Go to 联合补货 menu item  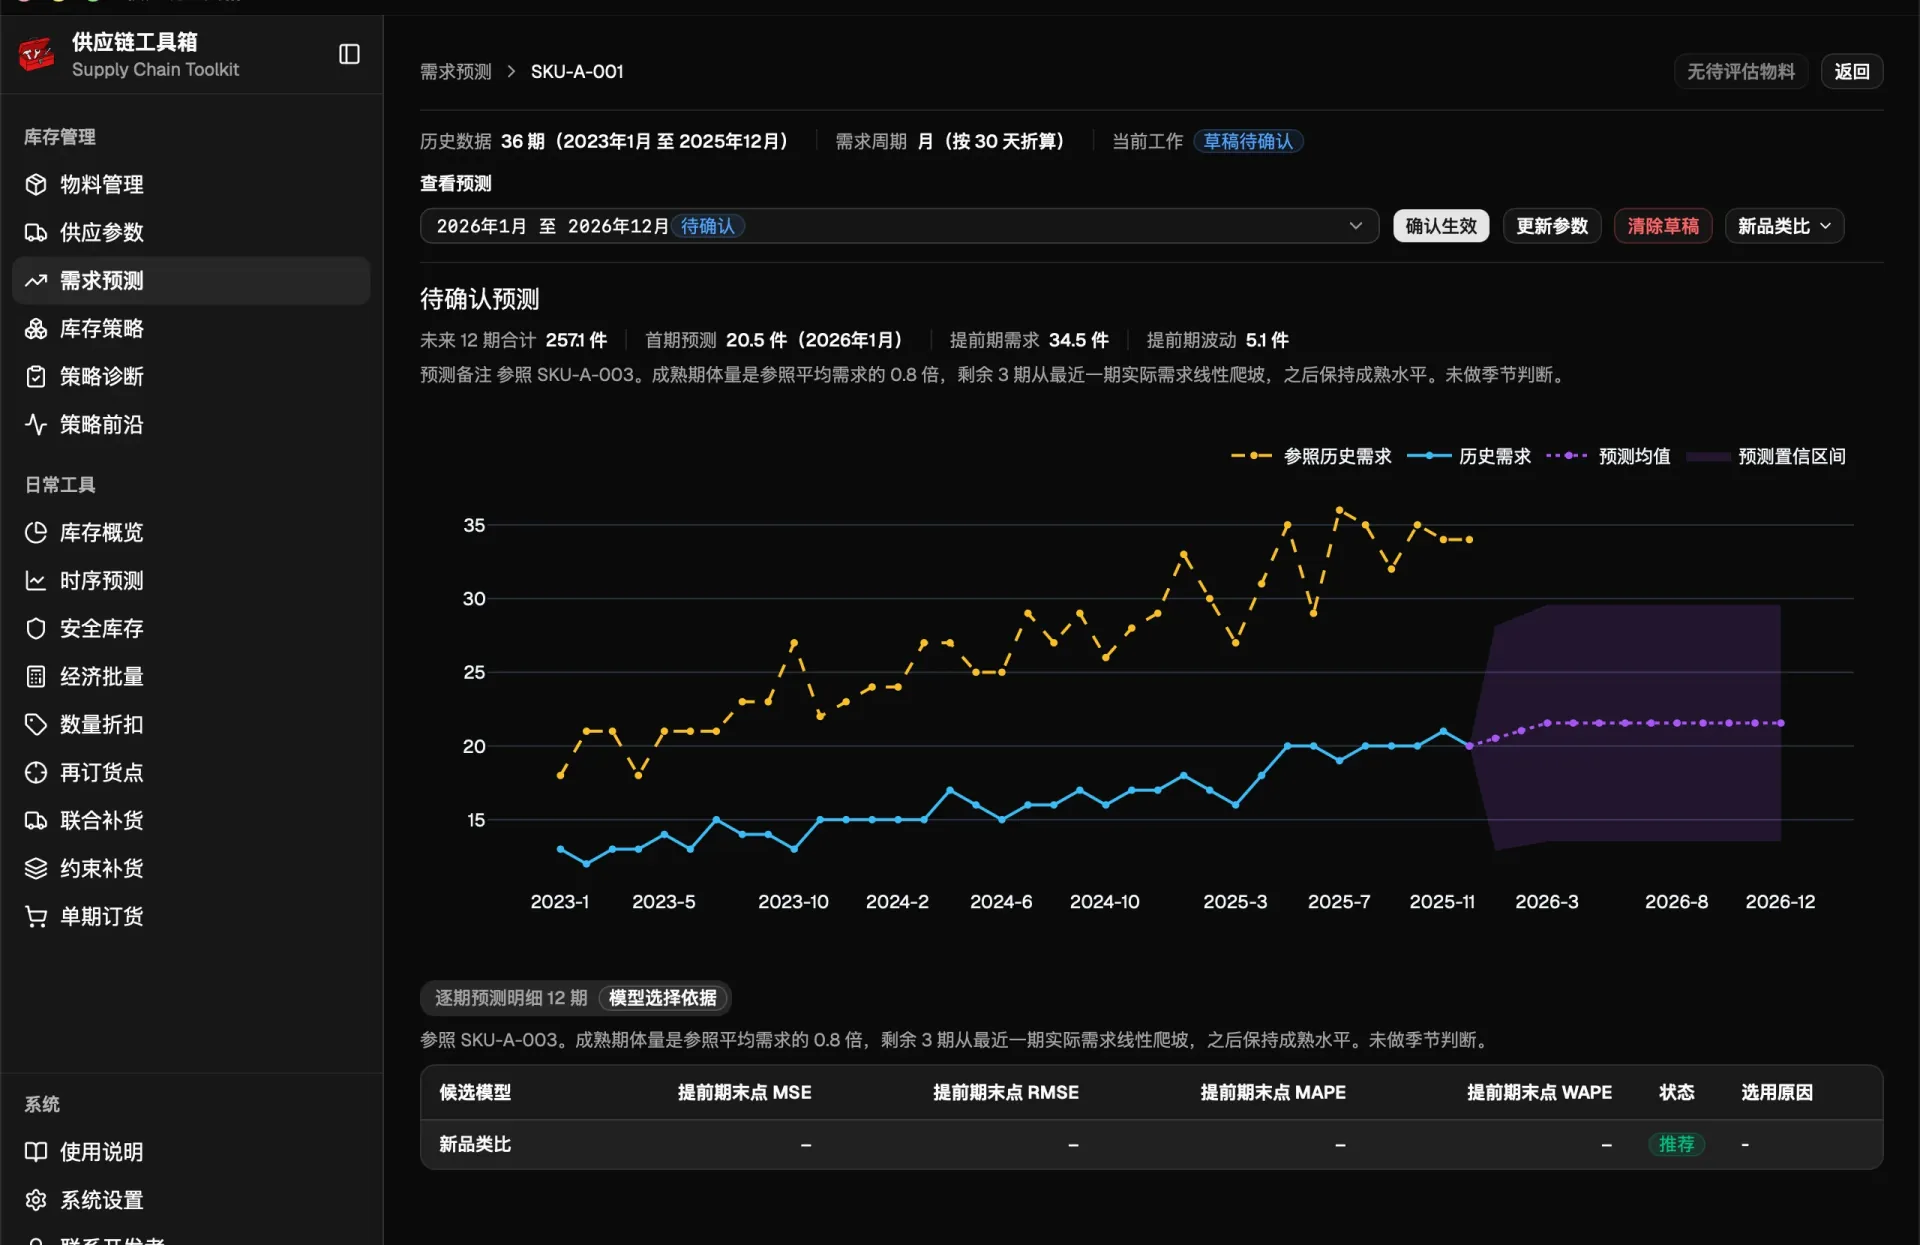pos(191,820)
